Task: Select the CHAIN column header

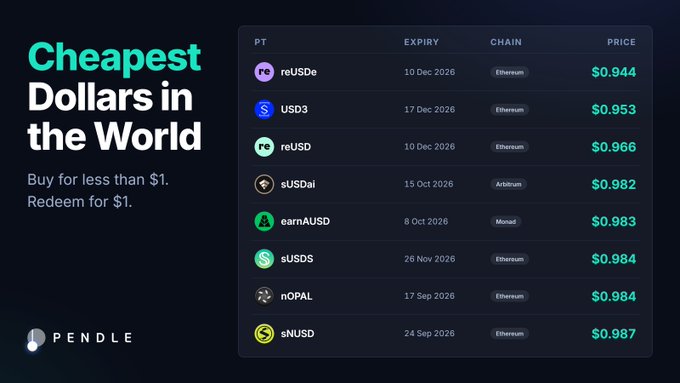Action: point(506,42)
